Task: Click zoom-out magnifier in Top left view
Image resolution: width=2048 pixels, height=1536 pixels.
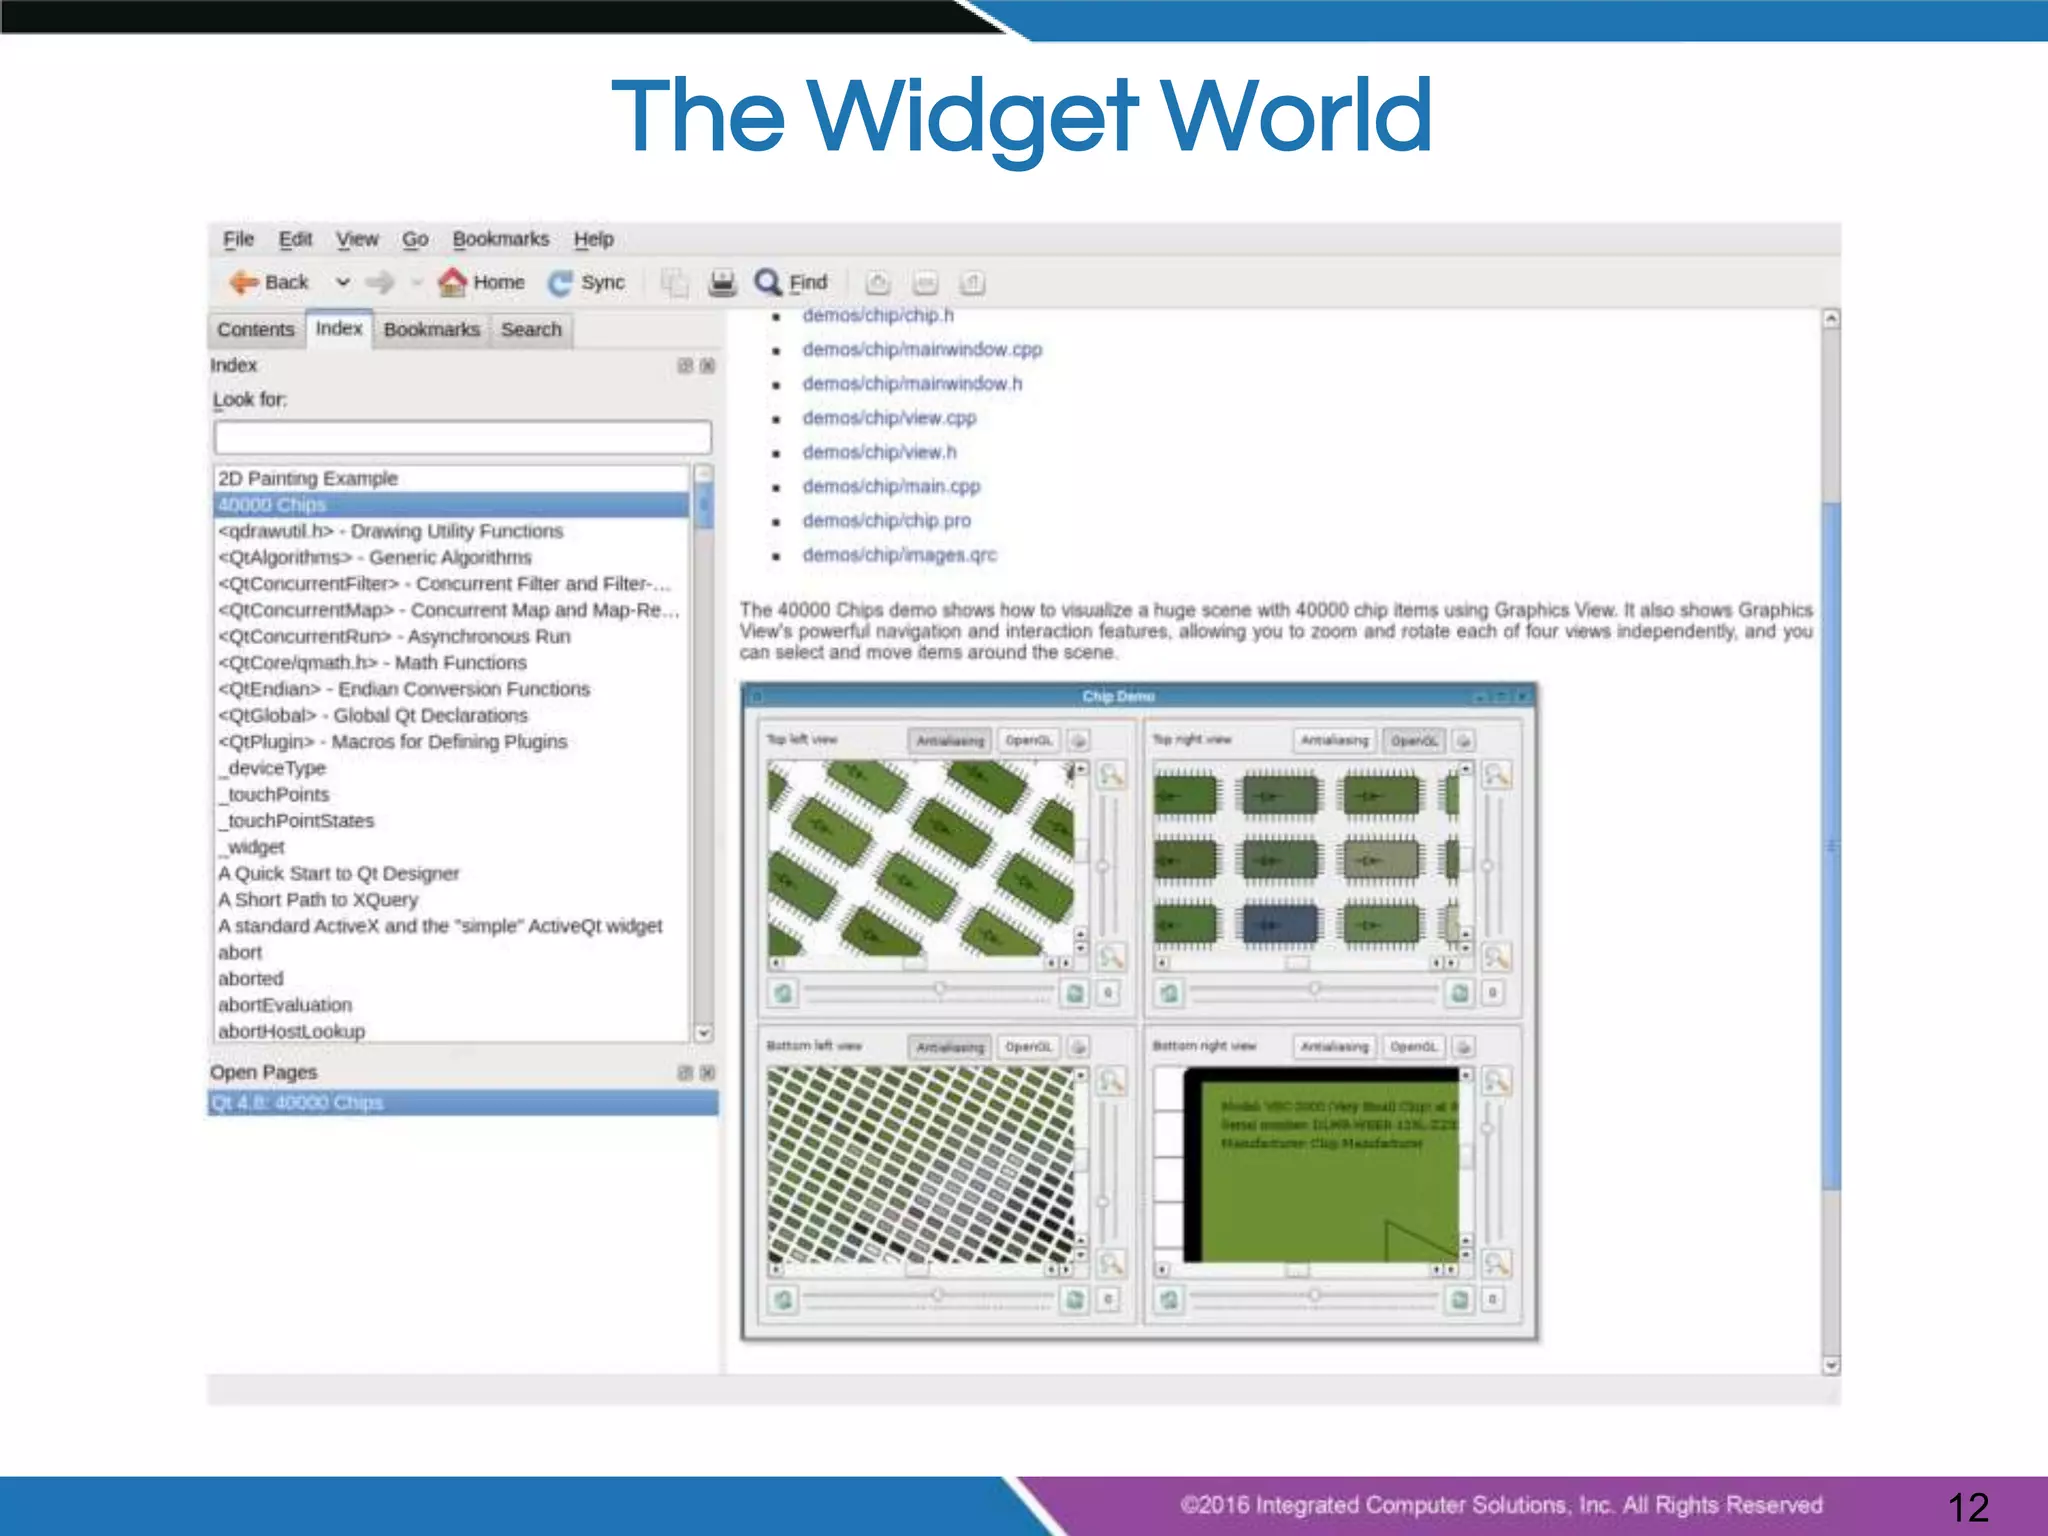Action: (x=1111, y=958)
